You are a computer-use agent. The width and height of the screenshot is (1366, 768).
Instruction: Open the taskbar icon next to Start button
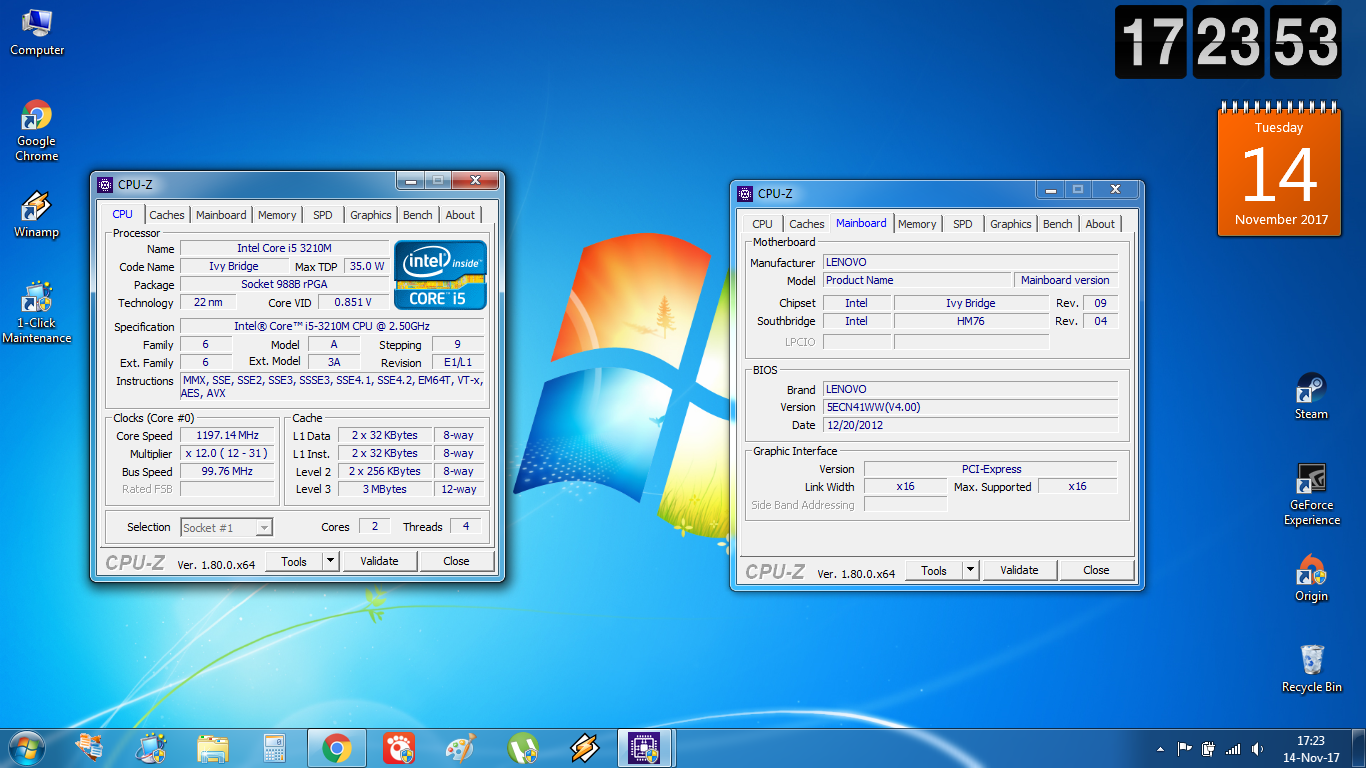pos(89,748)
